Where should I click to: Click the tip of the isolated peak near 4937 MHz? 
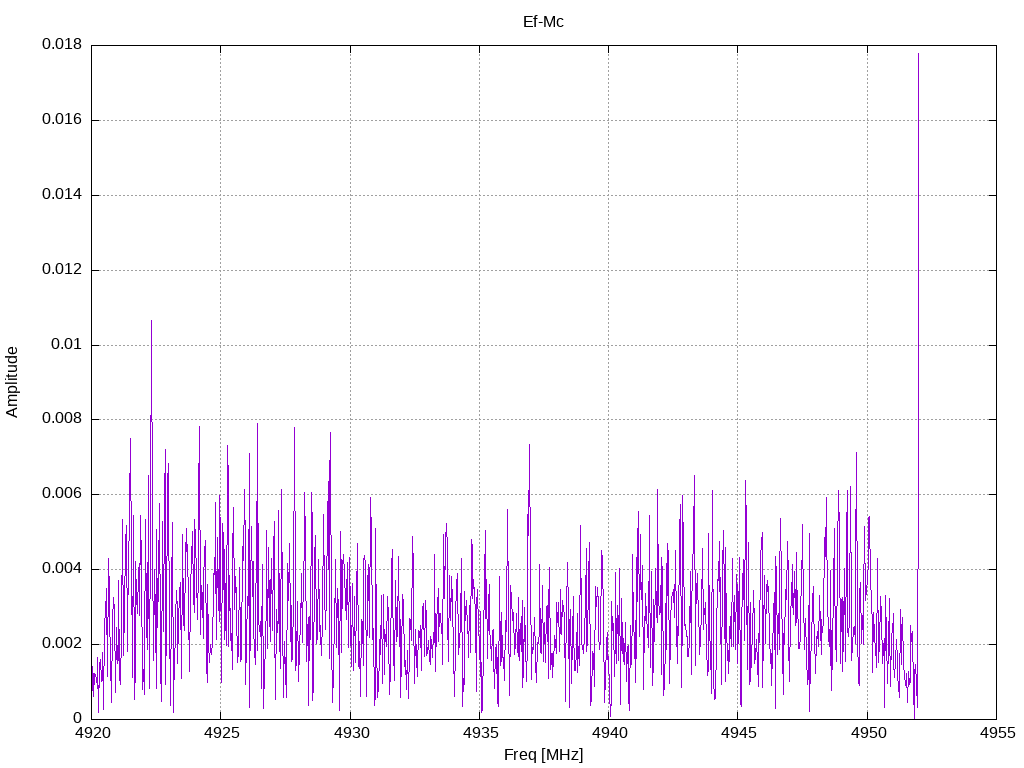point(529,445)
